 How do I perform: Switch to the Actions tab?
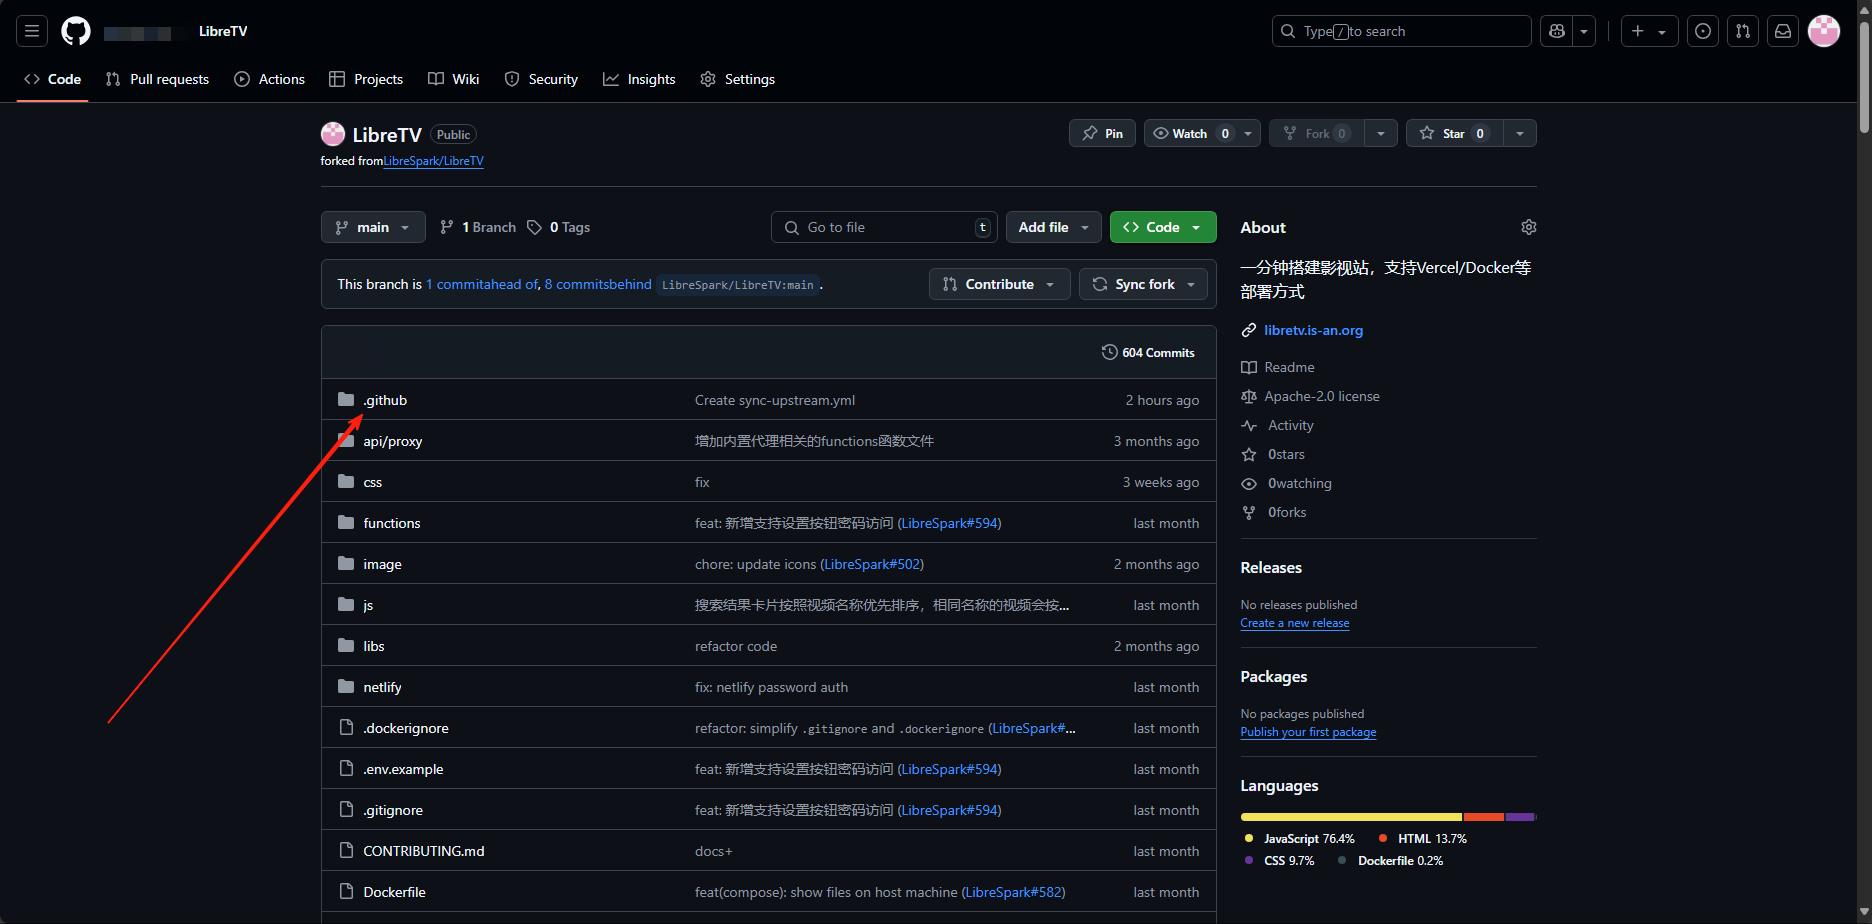click(270, 79)
